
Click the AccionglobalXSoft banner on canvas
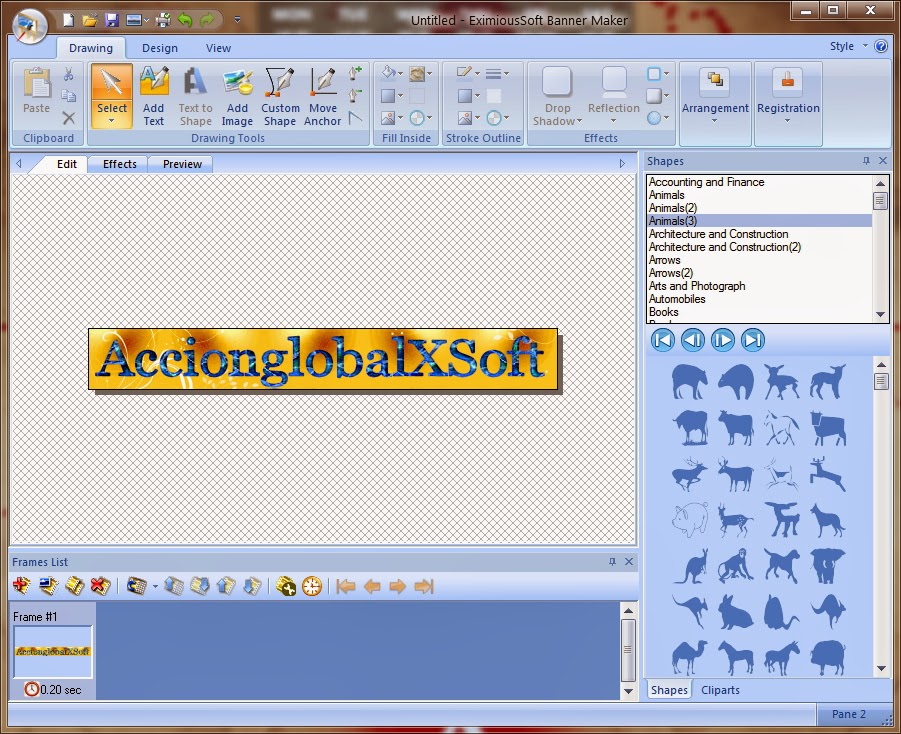323,359
